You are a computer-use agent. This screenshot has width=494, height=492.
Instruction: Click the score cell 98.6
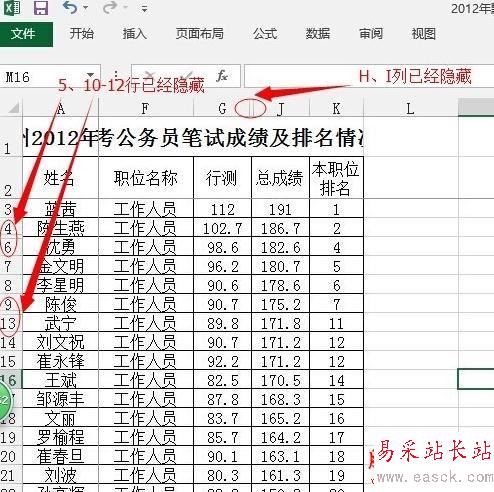click(222, 247)
